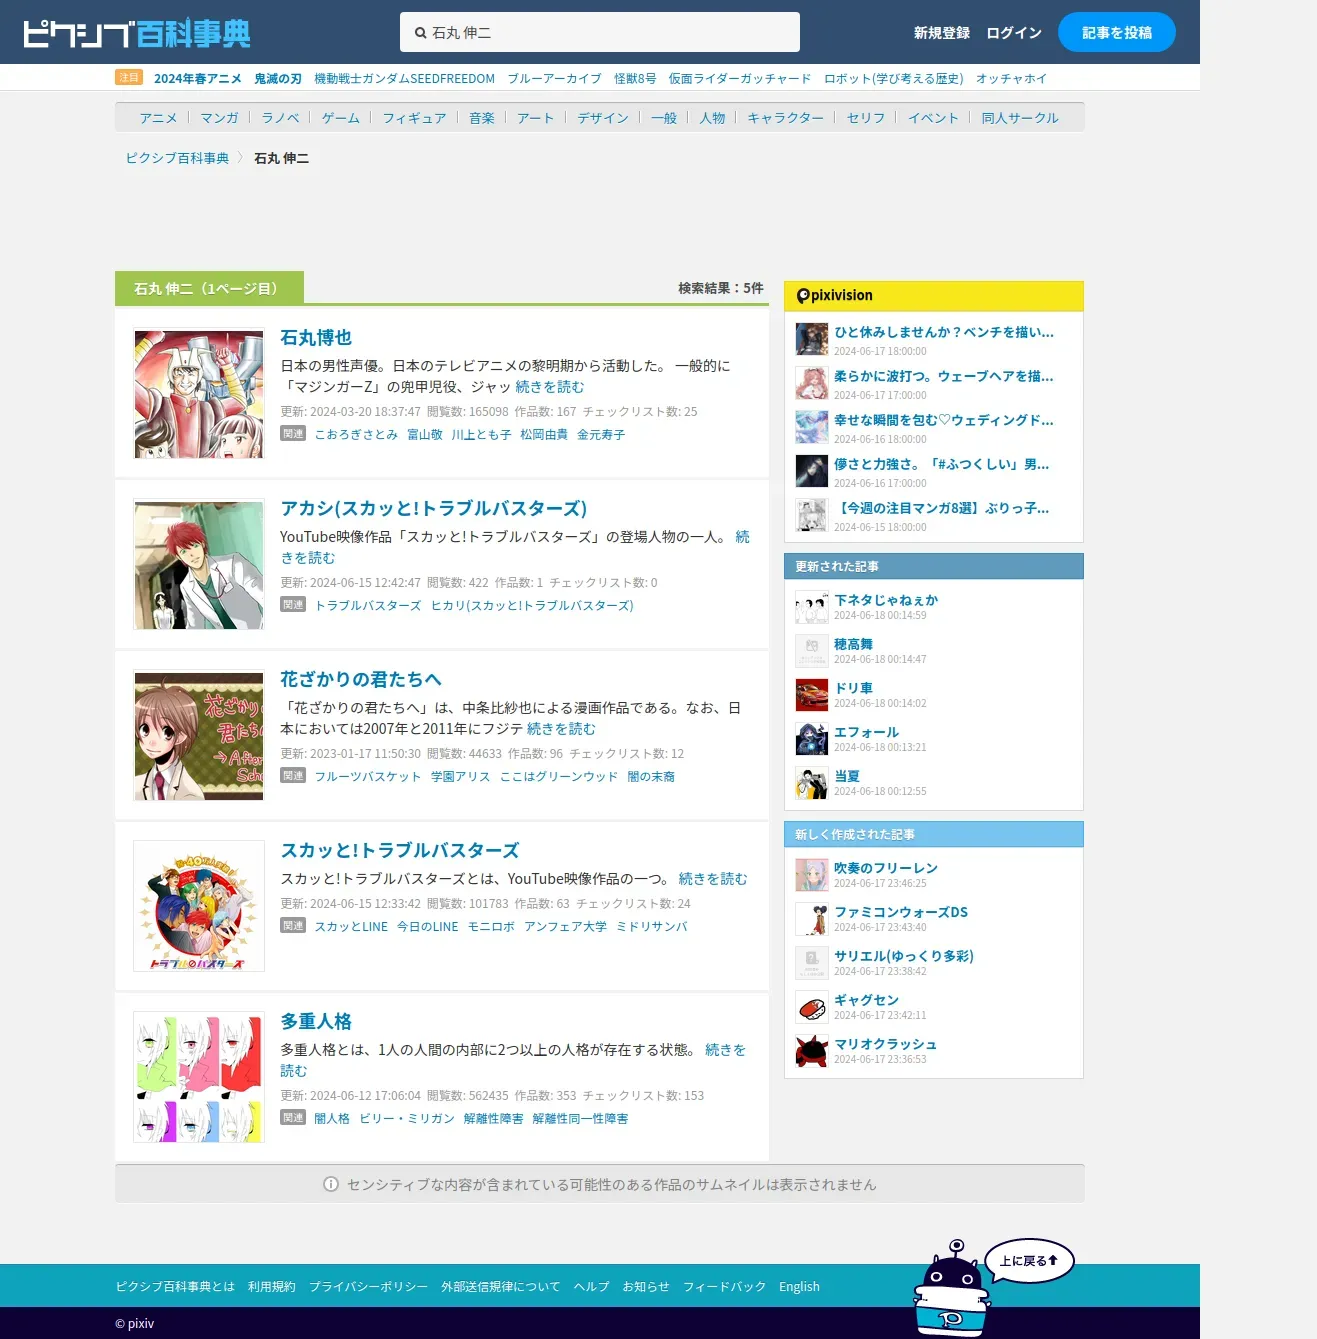Image resolution: width=1317 pixels, height=1339 pixels.
Task: Open pixivision article 【今週の注目マンガ8選】
Action: click(x=942, y=508)
